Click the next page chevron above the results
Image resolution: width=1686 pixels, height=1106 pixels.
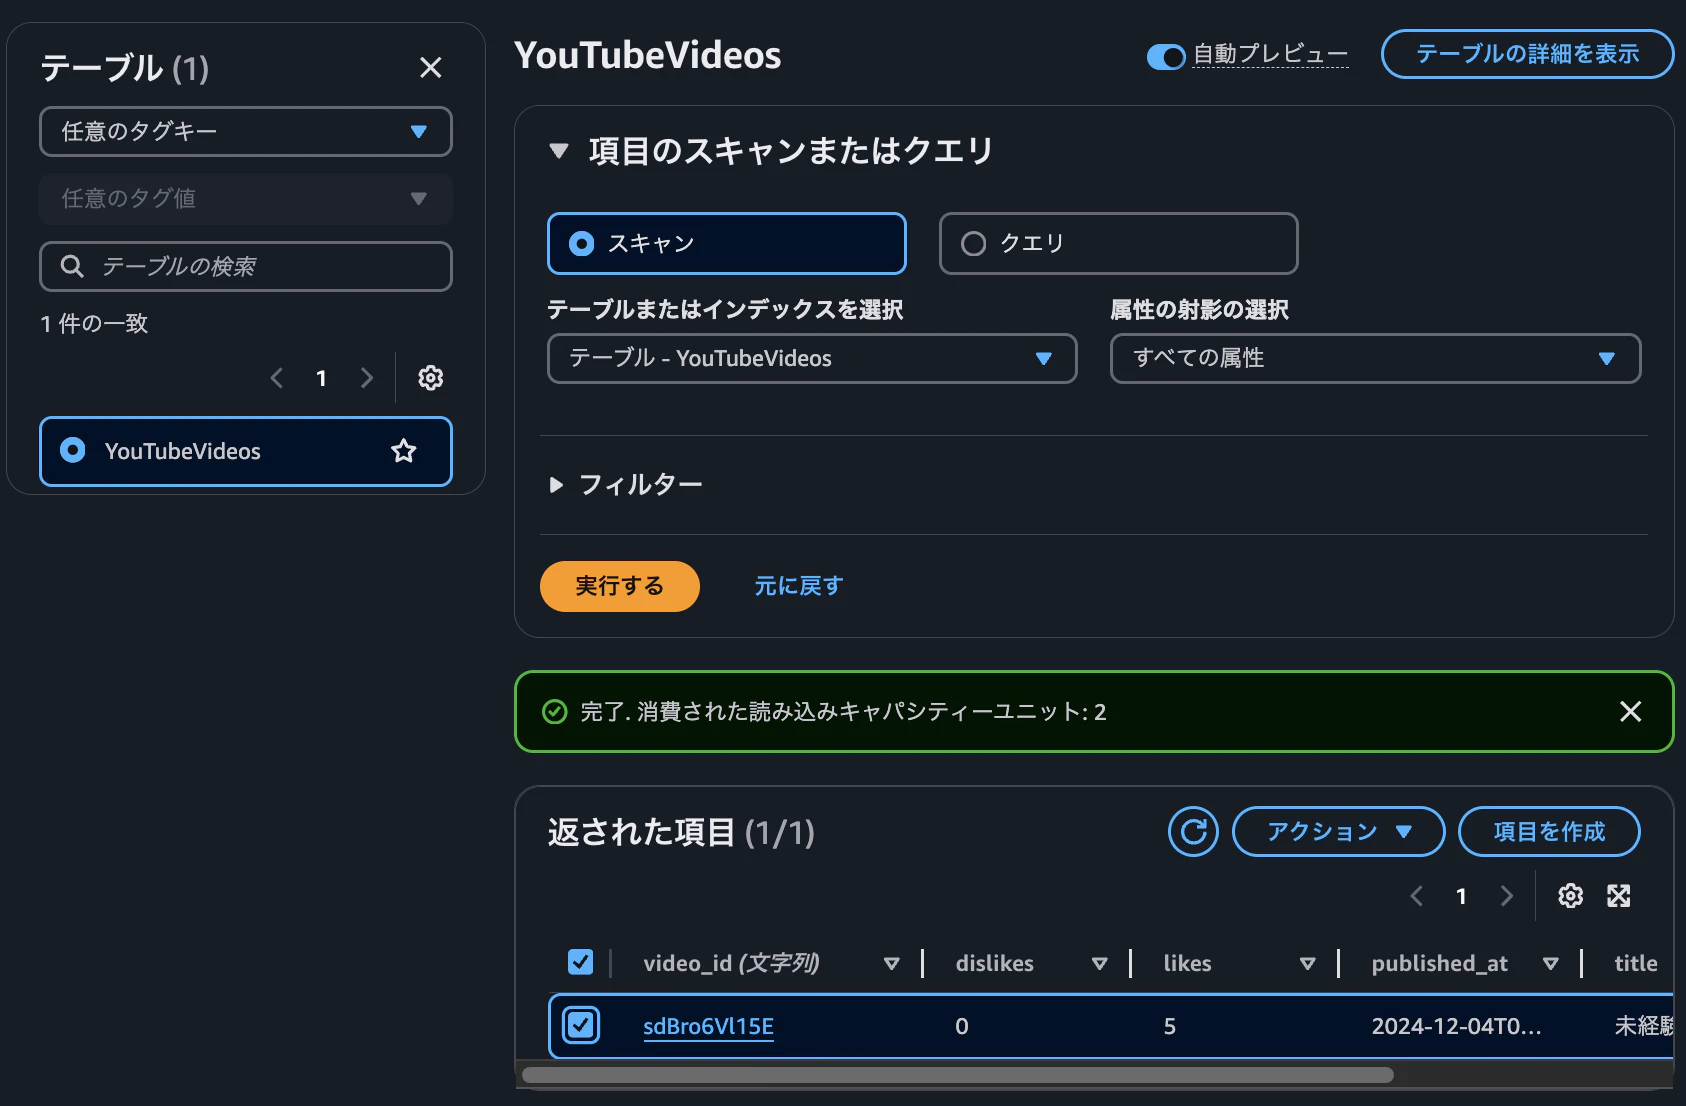(x=1507, y=896)
